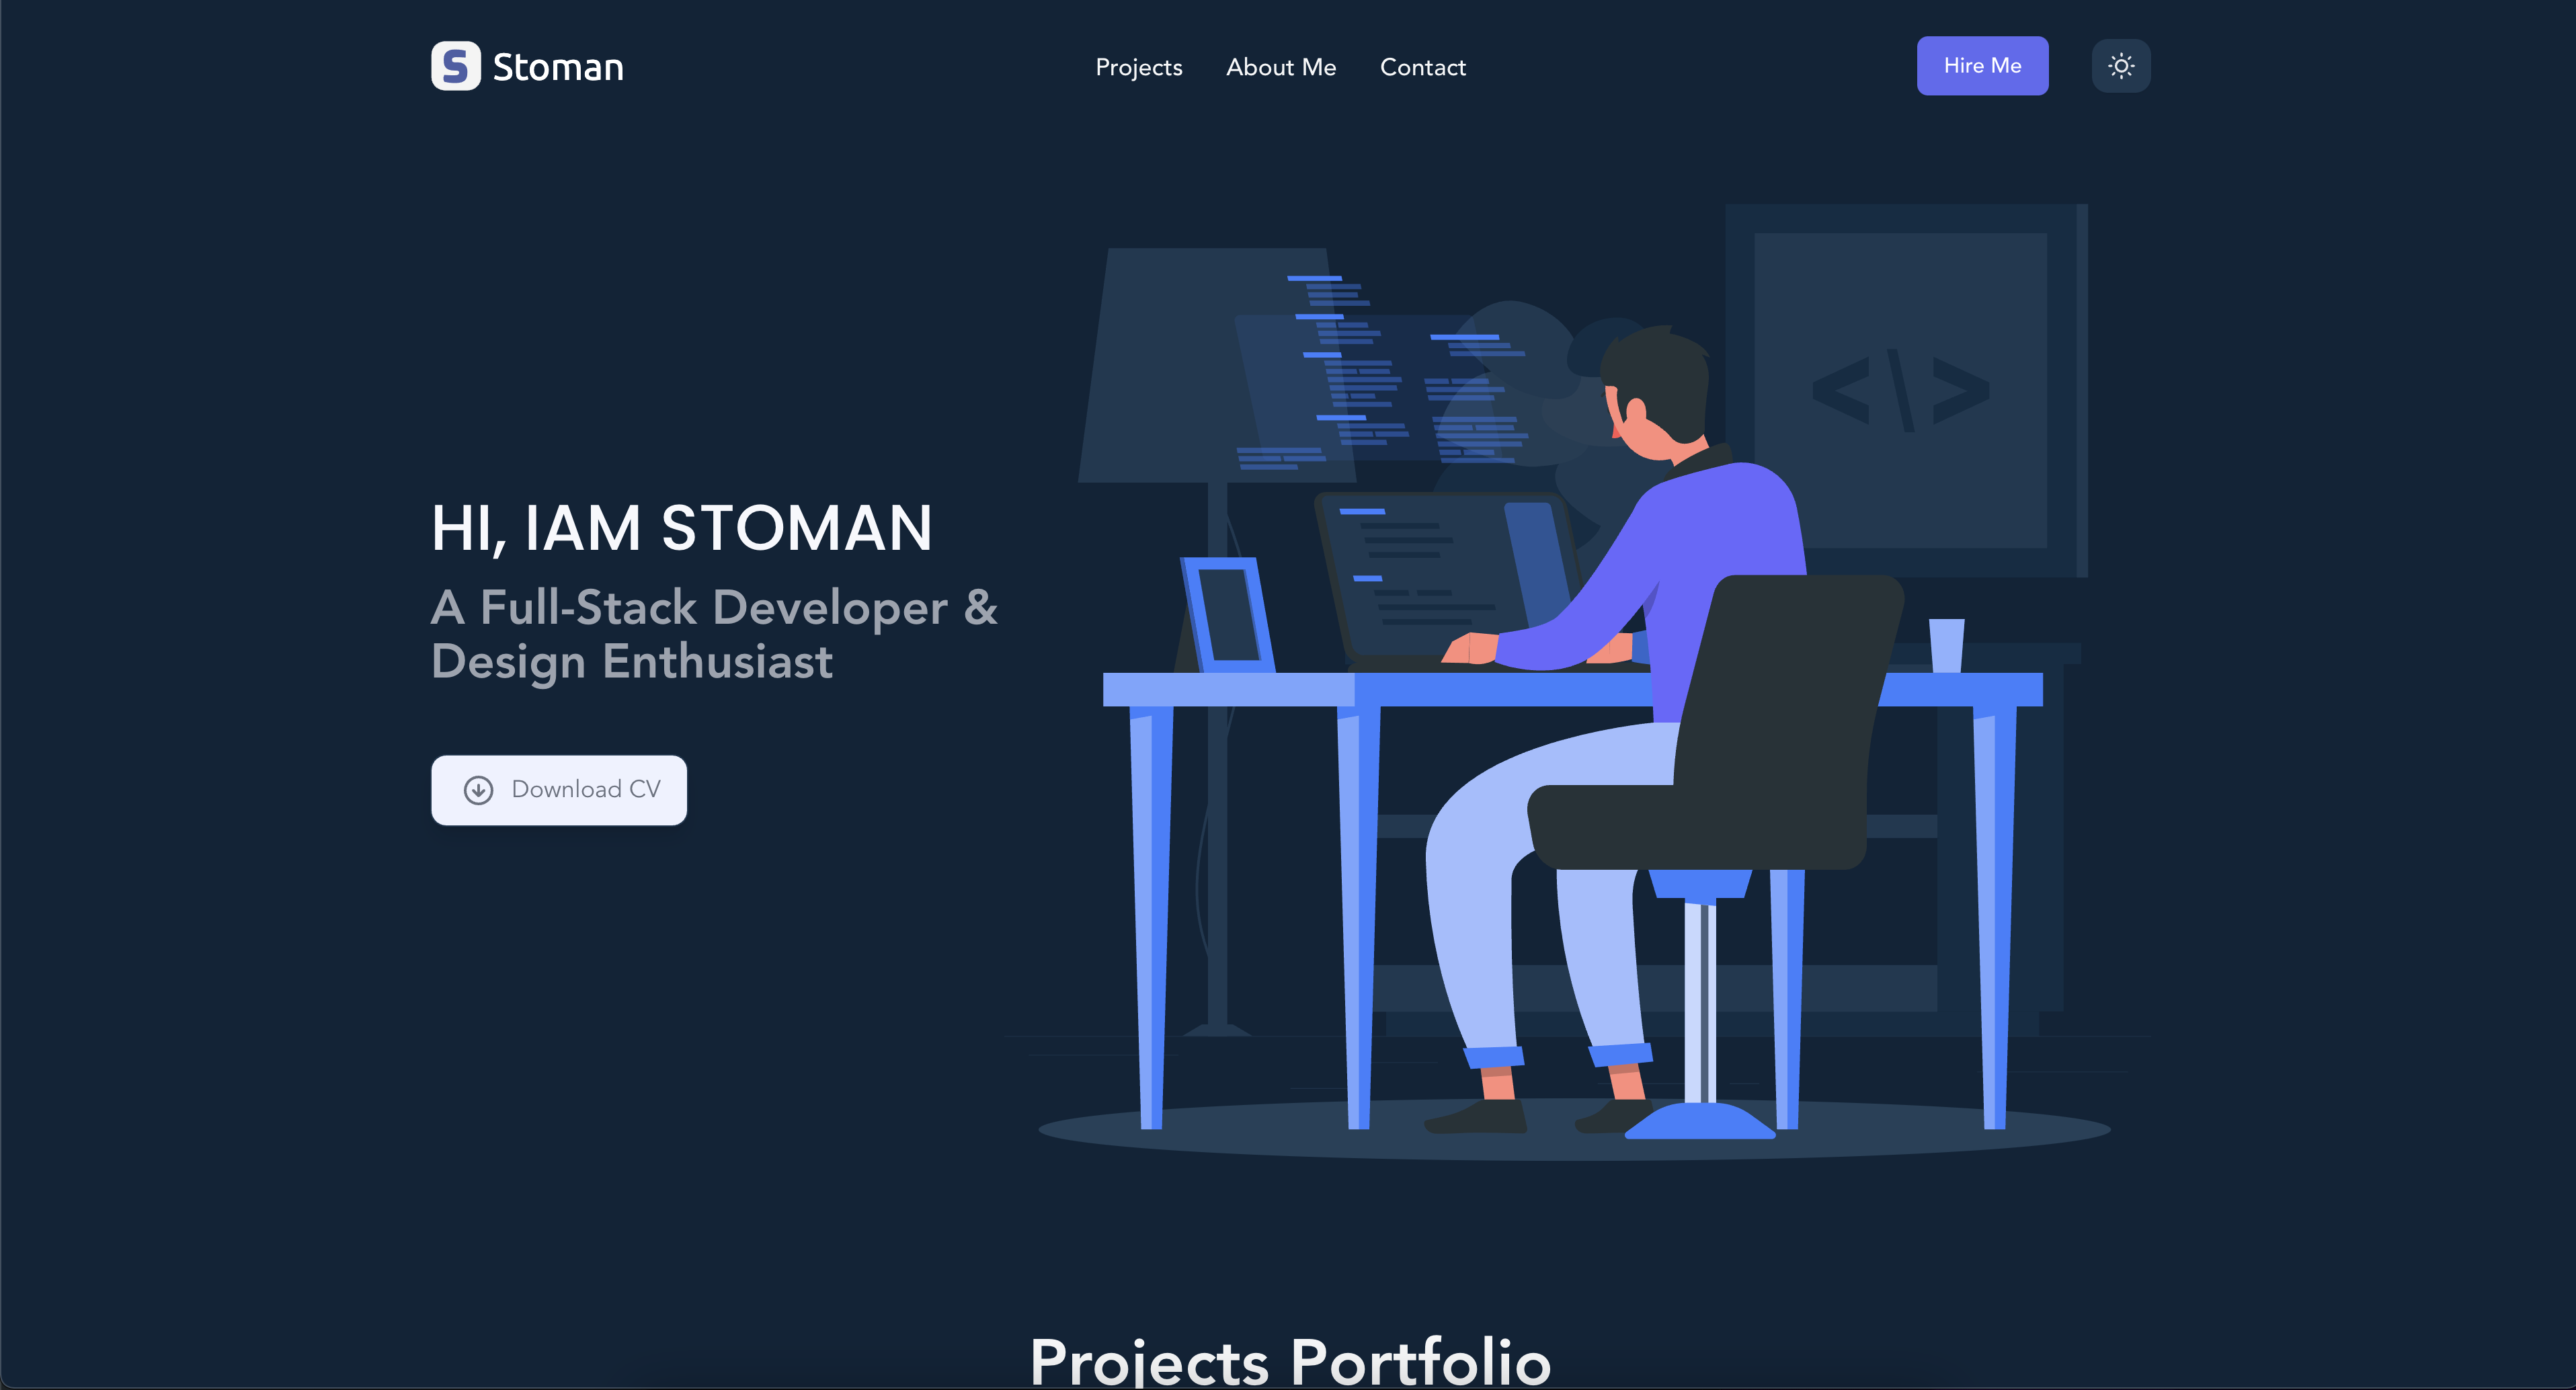Expand the Projects navigation dropdown
This screenshot has width=2576, height=1390.
[x=1138, y=67]
